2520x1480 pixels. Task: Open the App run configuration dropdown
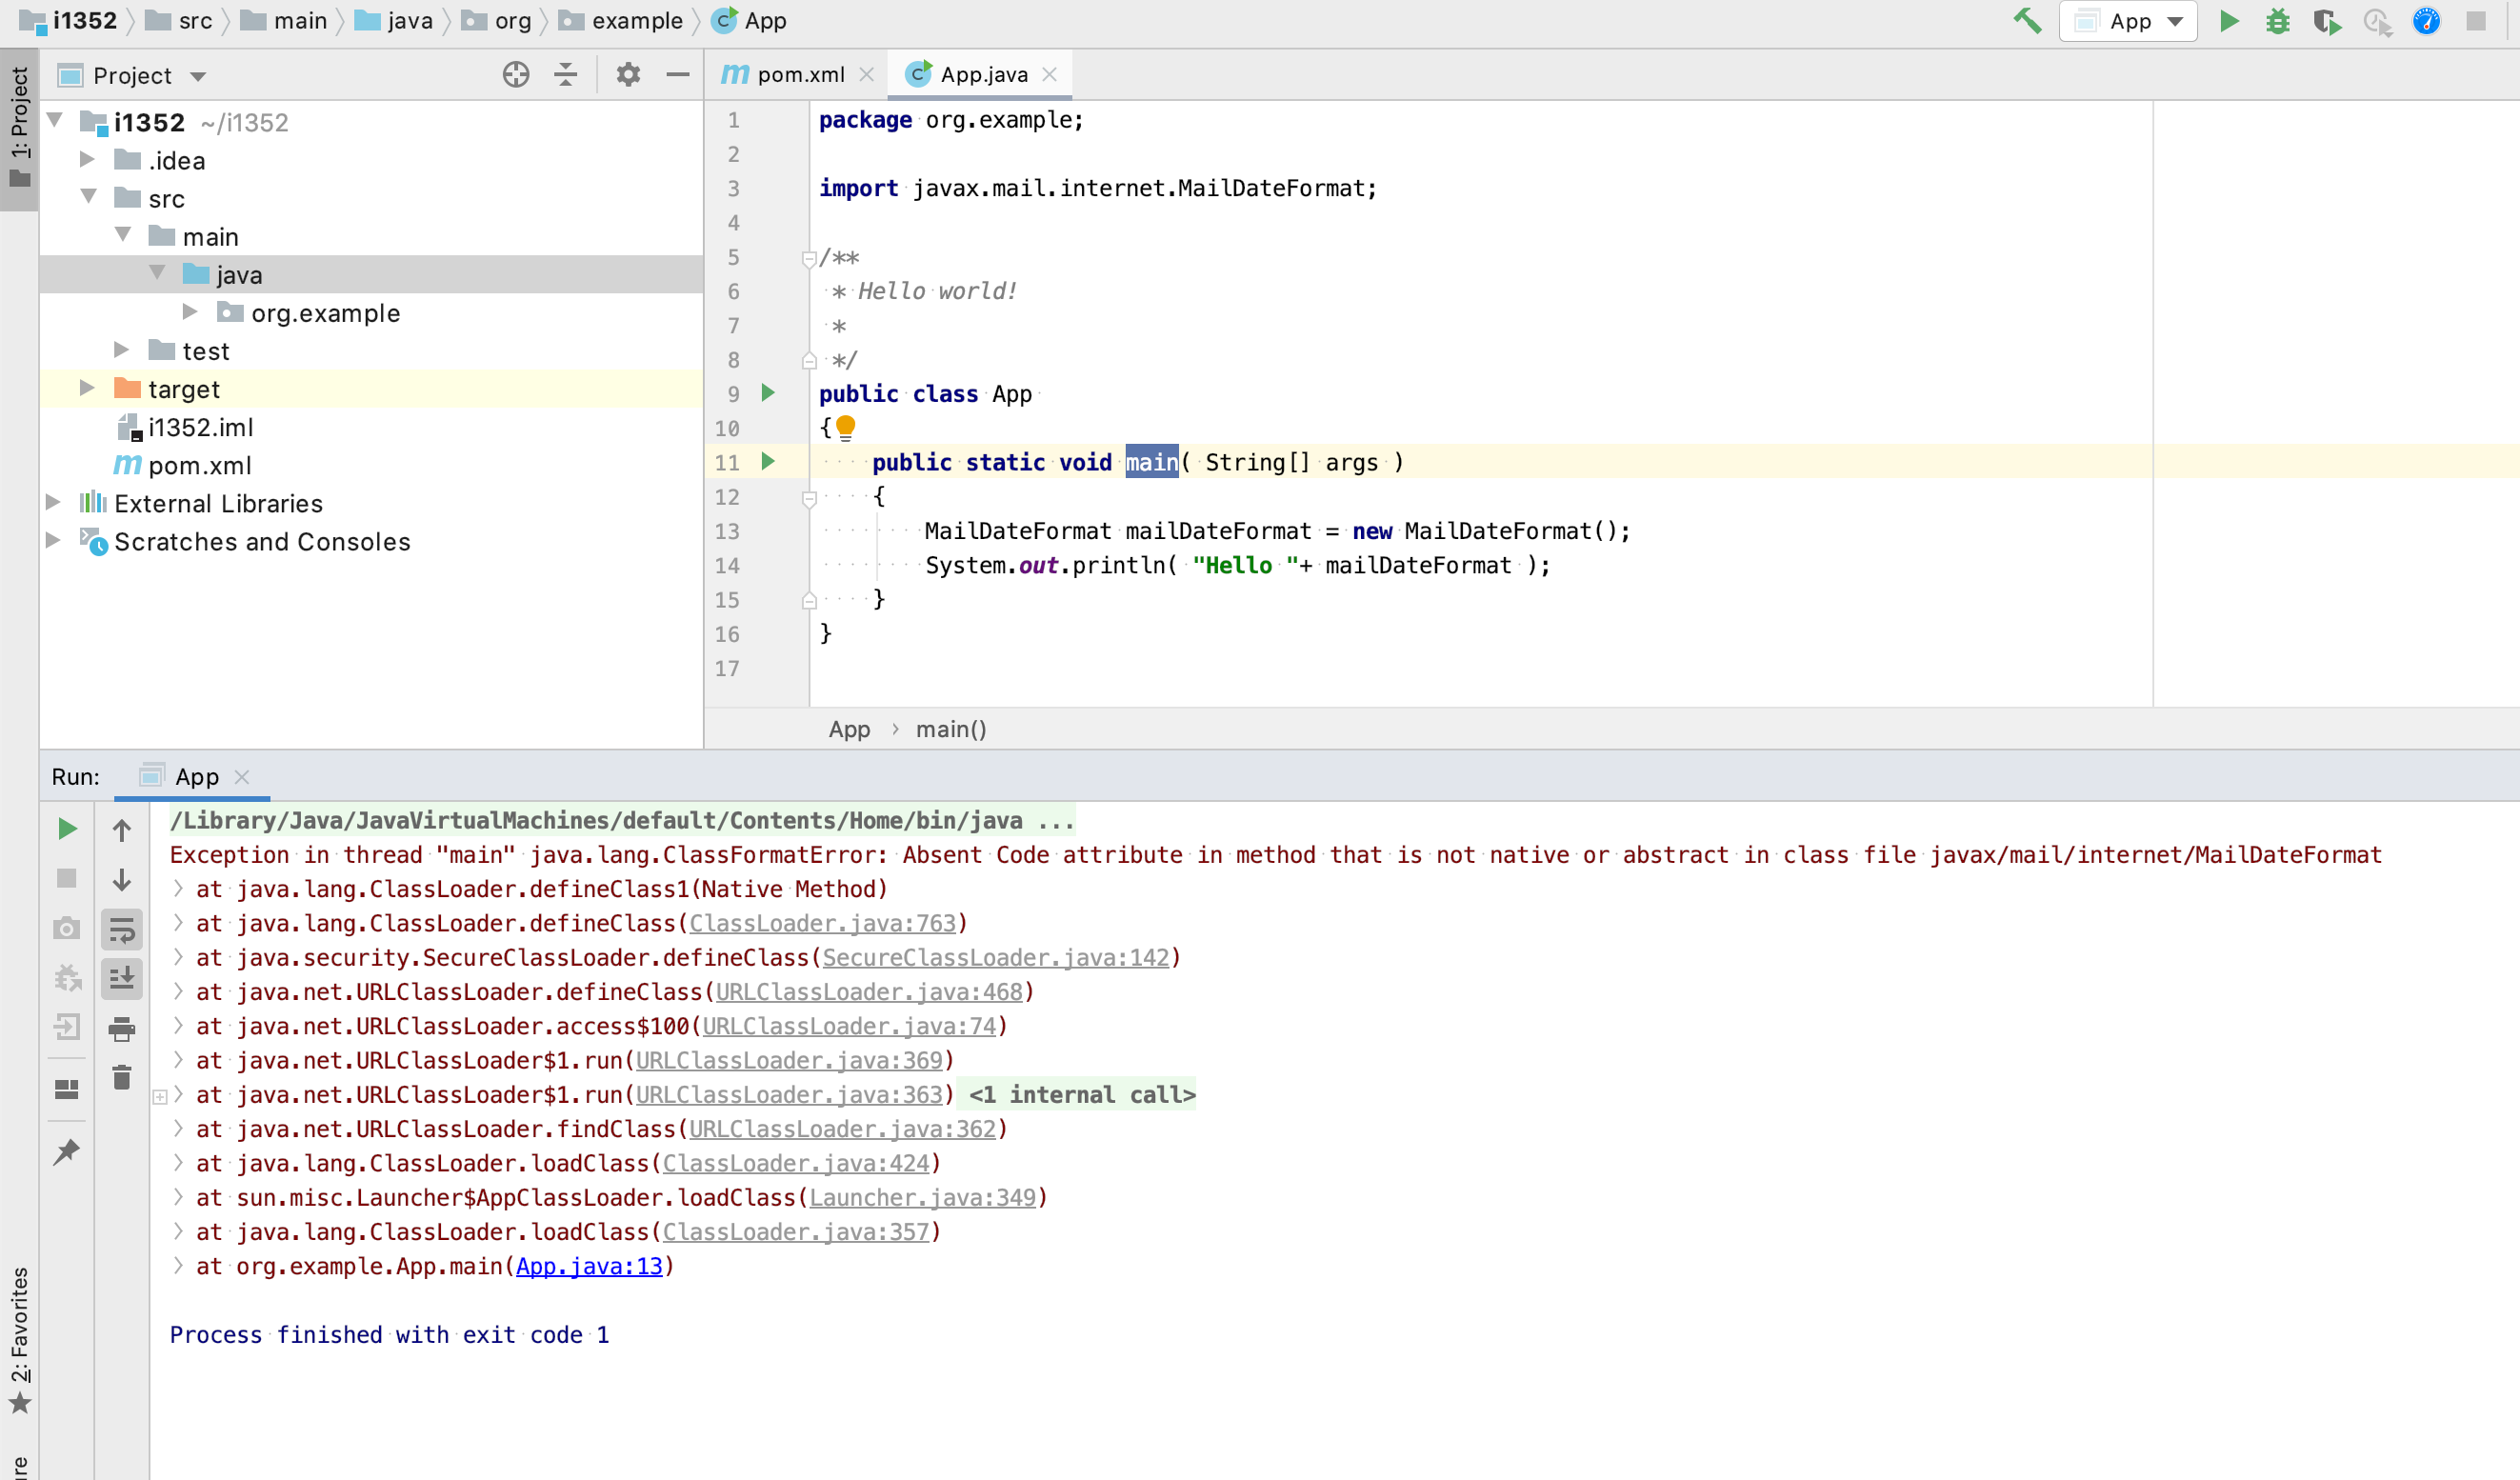click(2128, 21)
